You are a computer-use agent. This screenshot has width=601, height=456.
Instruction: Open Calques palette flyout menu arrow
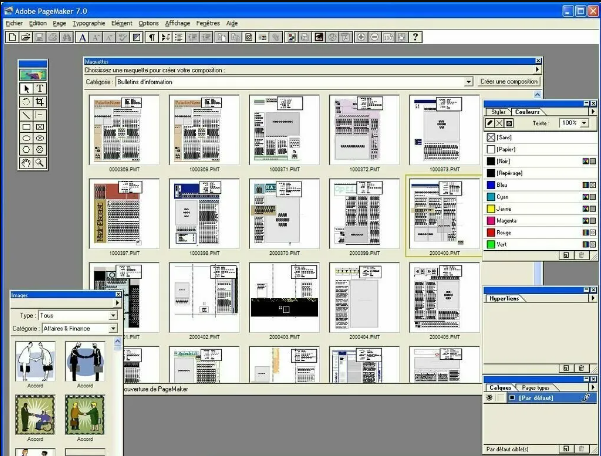click(x=593, y=387)
